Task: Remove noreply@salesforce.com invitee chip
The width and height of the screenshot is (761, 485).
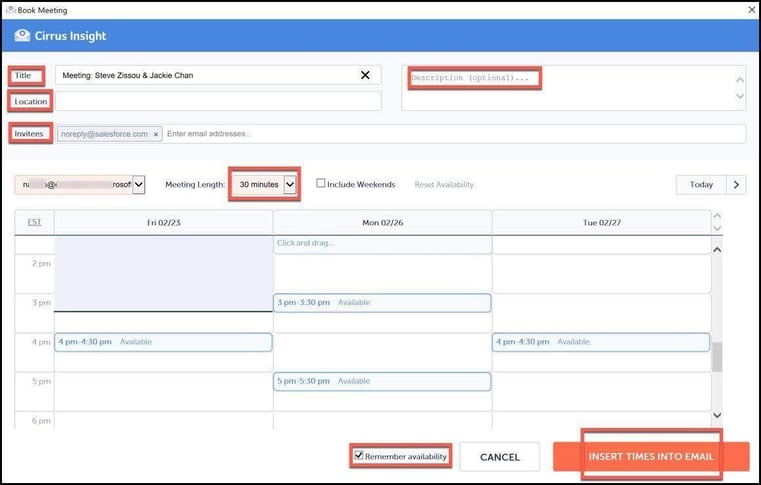Action: [x=156, y=134]
